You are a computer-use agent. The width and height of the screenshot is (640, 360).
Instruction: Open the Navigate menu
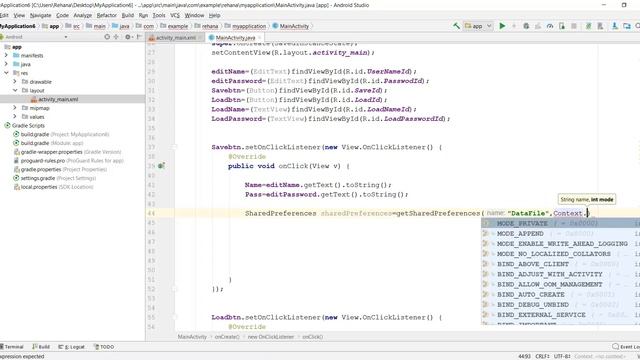click(x=40, y=15)
